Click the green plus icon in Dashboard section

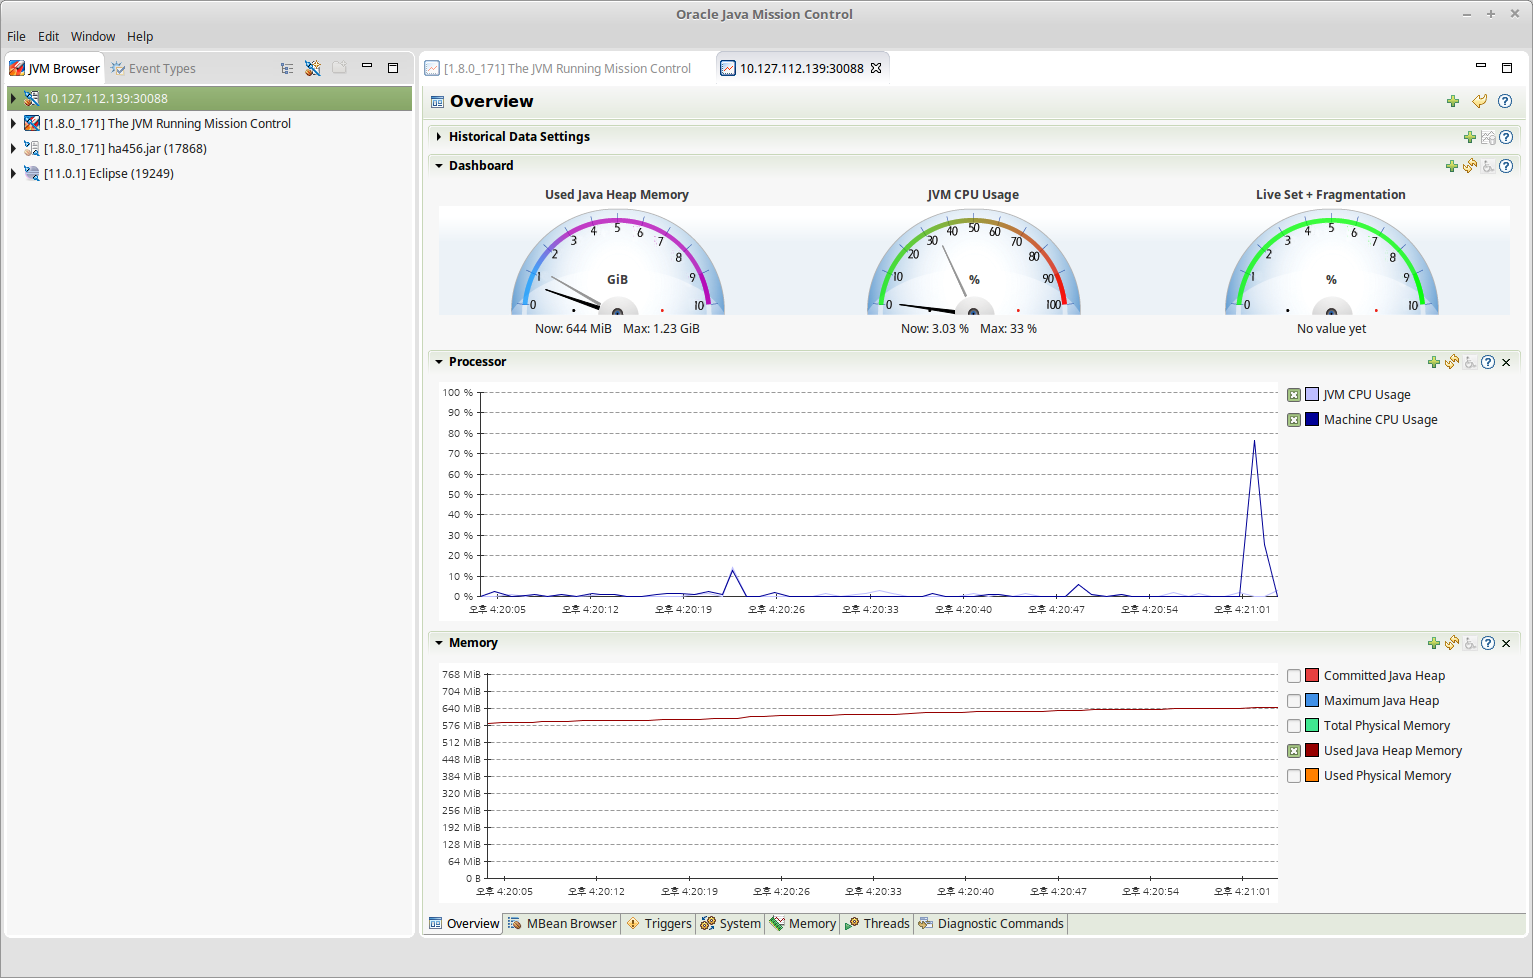pos(1451,166)
